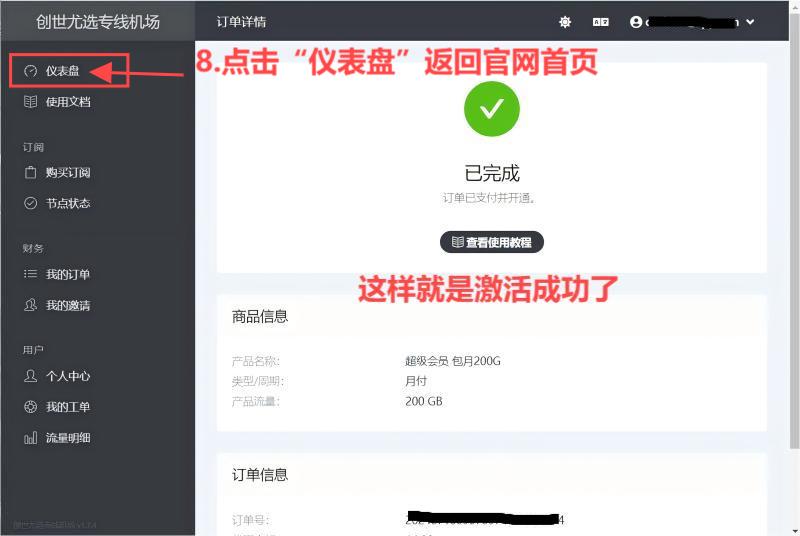Click the 我的订单 list icon
Viewport: 800px width, 536px height.
[x=31, y=274]
